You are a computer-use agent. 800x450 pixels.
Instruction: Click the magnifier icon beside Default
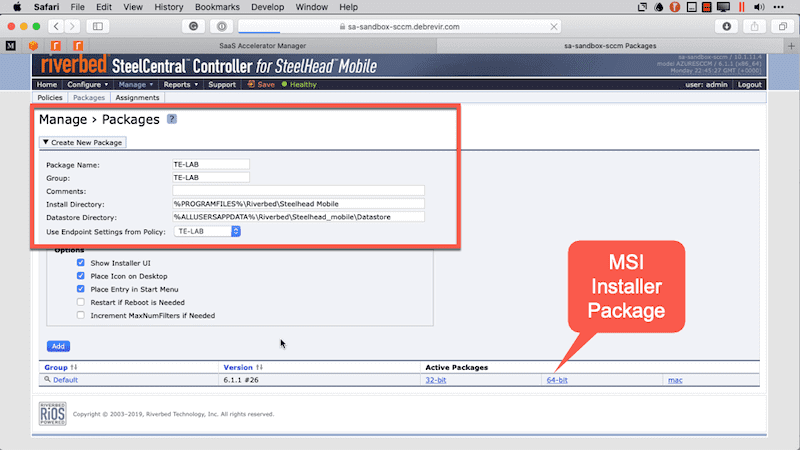point(47,380)
